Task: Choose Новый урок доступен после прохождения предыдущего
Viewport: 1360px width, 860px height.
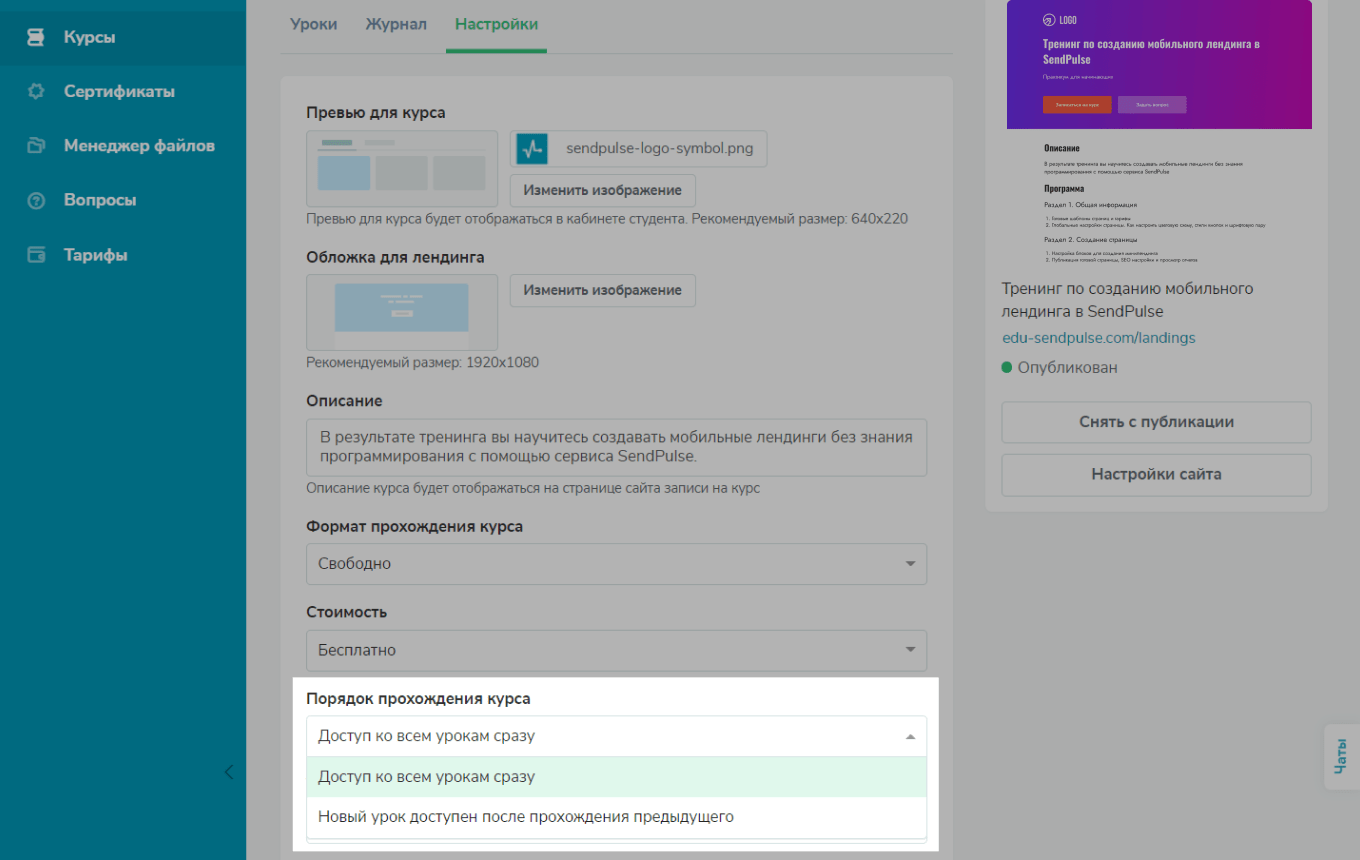Action: coord(616,817)
